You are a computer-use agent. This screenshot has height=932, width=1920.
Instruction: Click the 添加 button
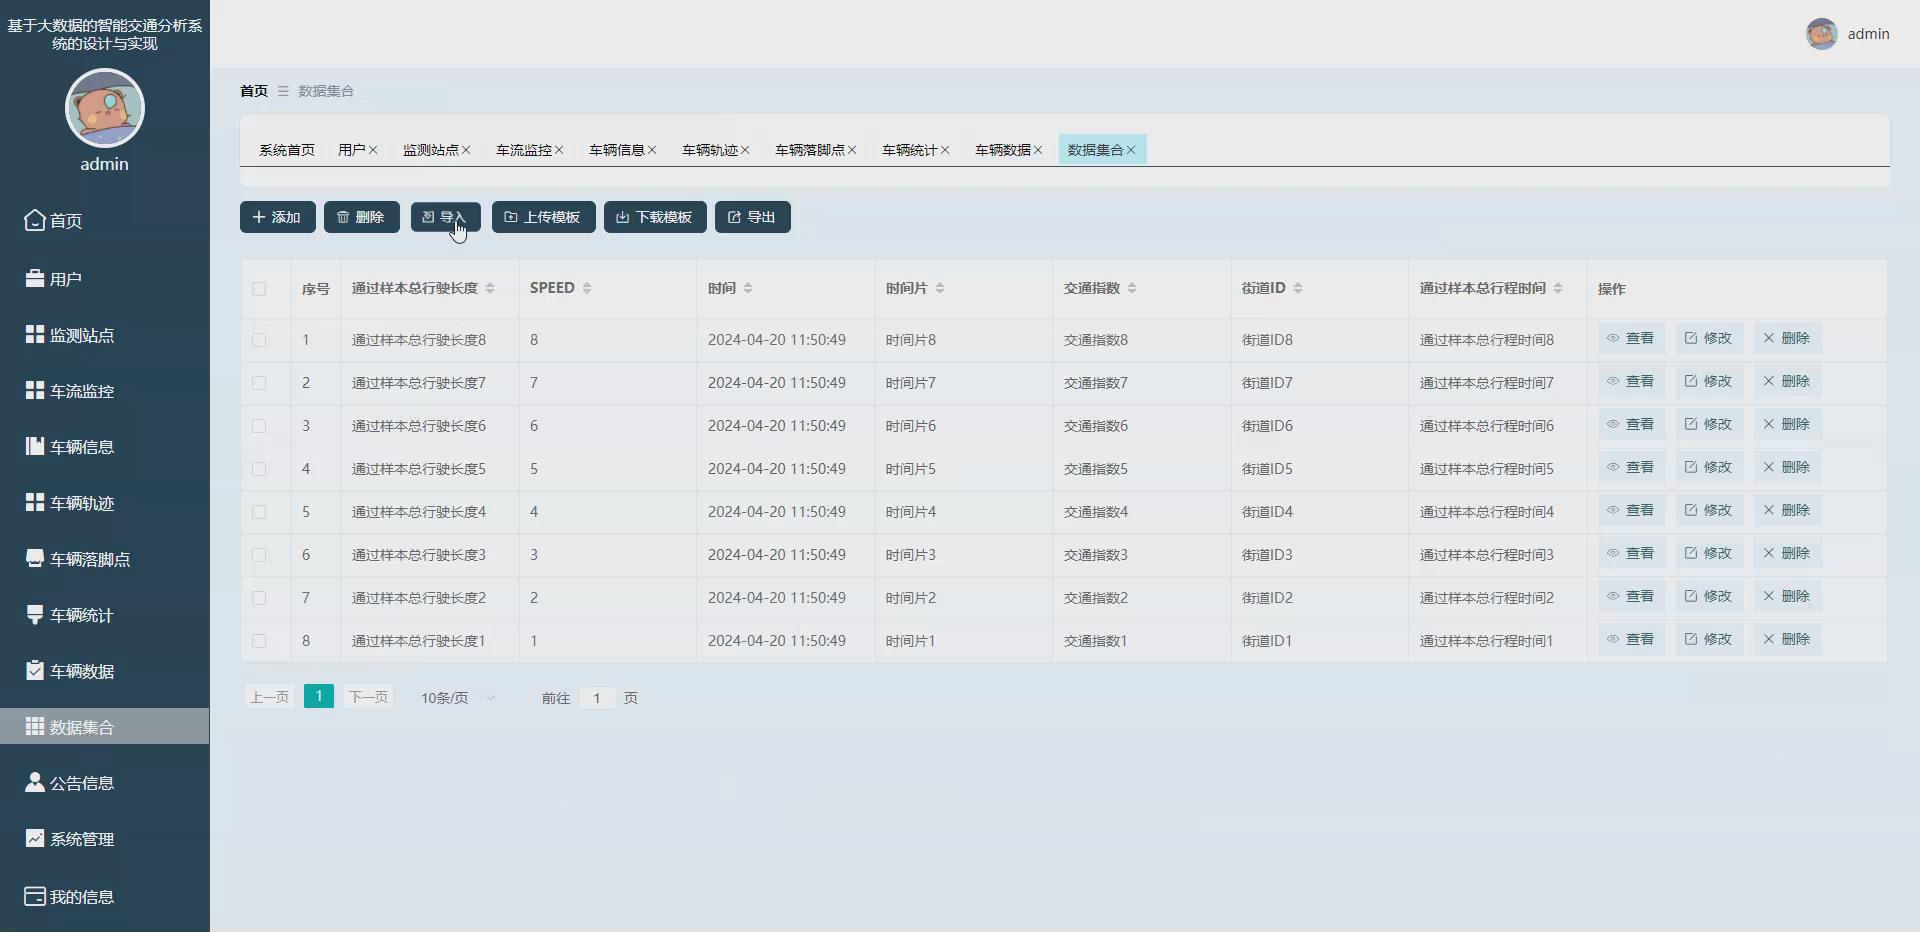point(278,217)
